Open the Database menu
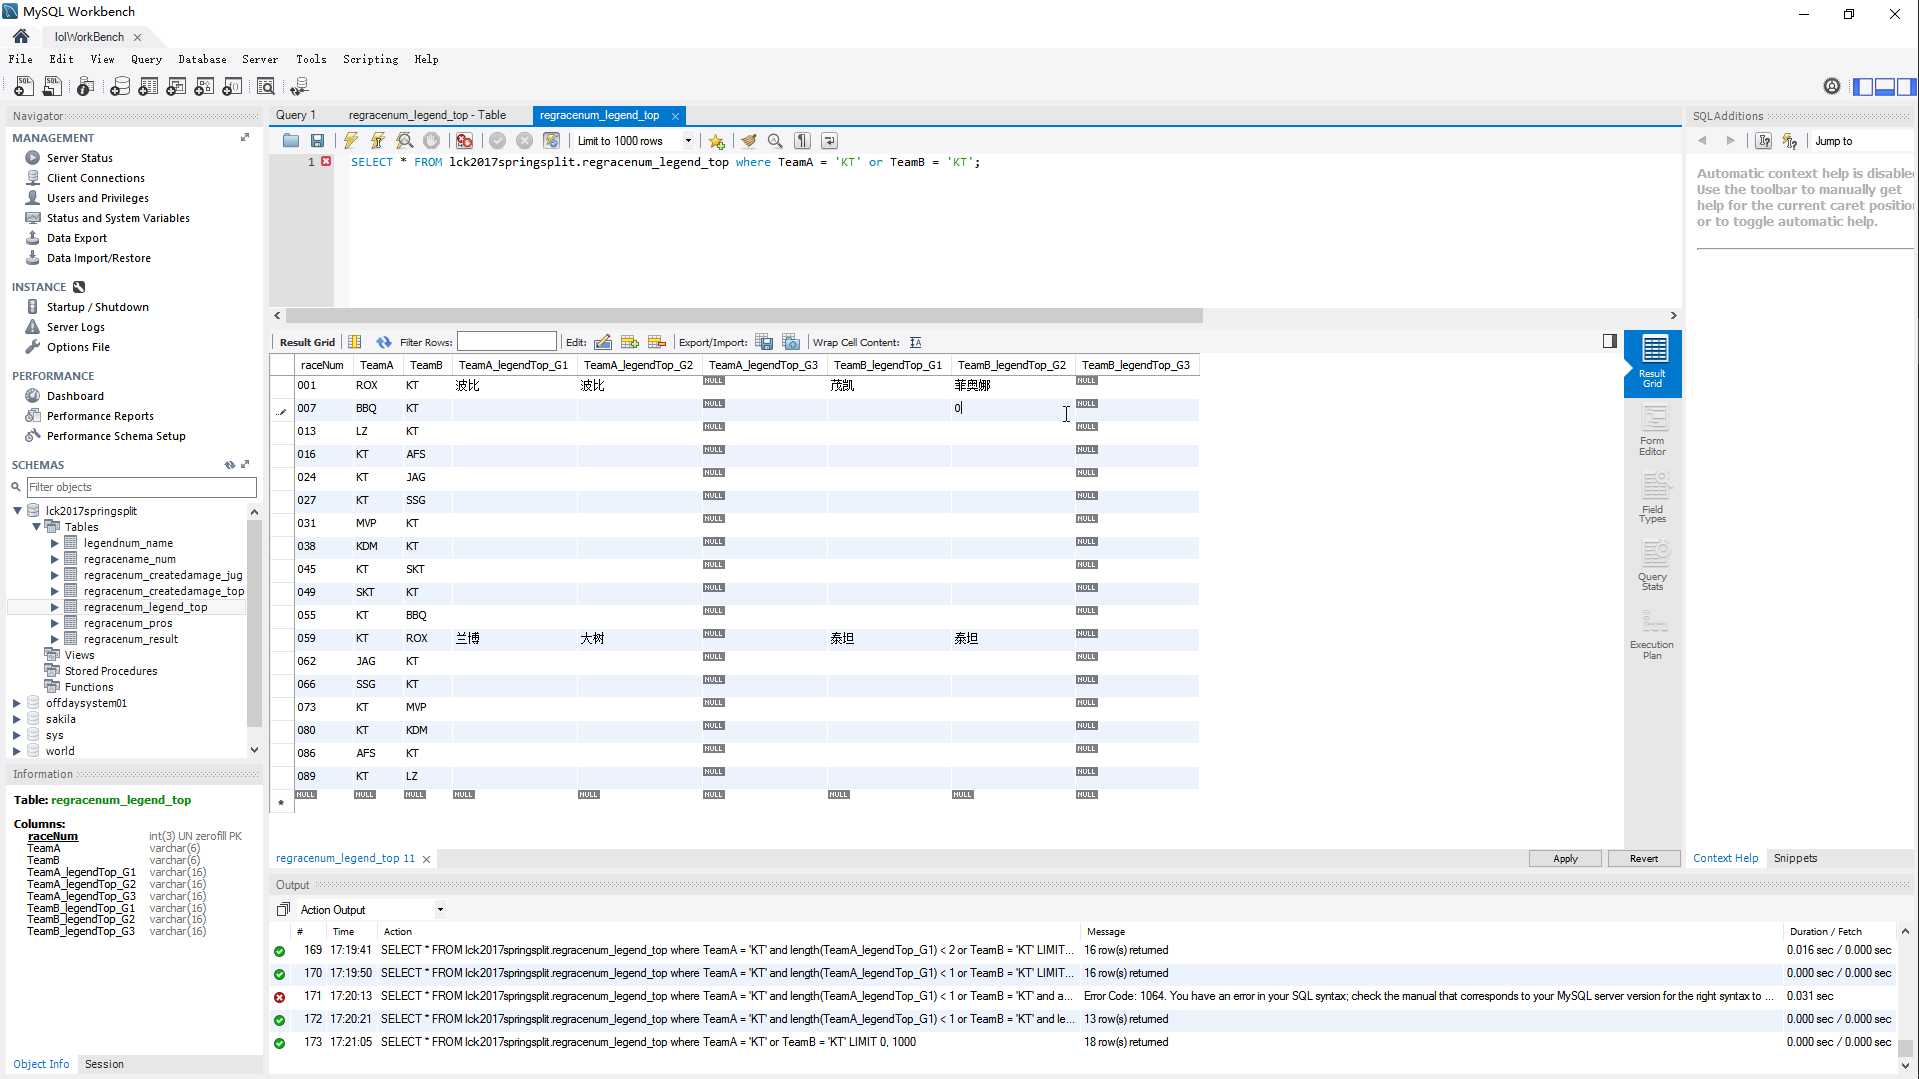The height and width of the screenshot is (1079, 1919). click(202, 59)
